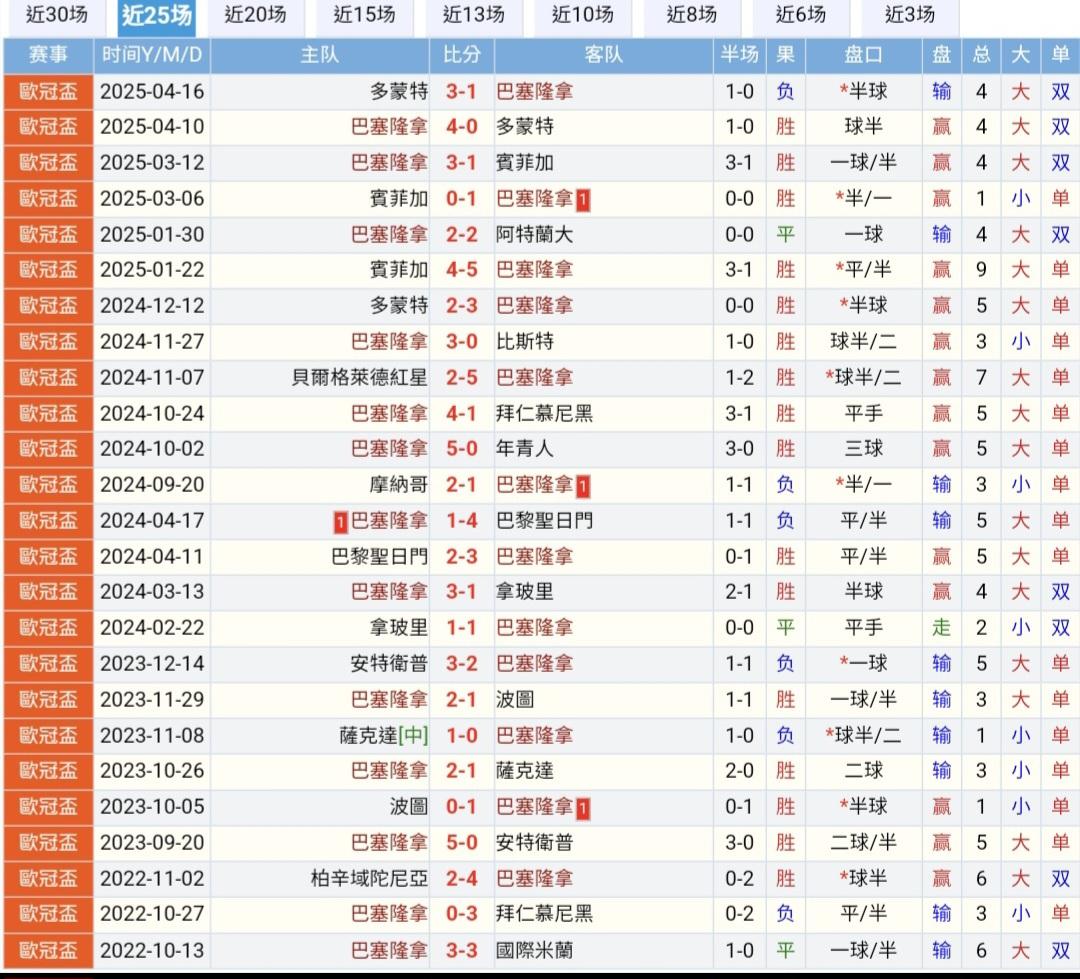This screenshot has height=979, width=1080.
Task: Click away team 國際米蘭
Action: (534, 950)
